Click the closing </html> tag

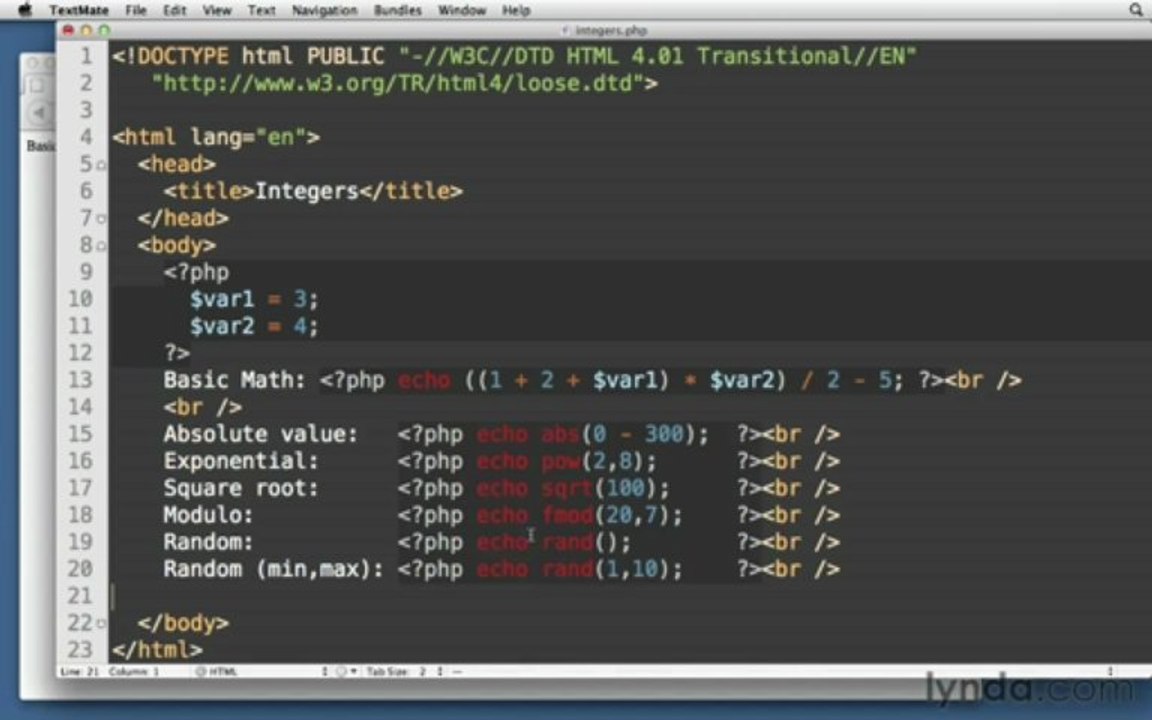point(156,650)
